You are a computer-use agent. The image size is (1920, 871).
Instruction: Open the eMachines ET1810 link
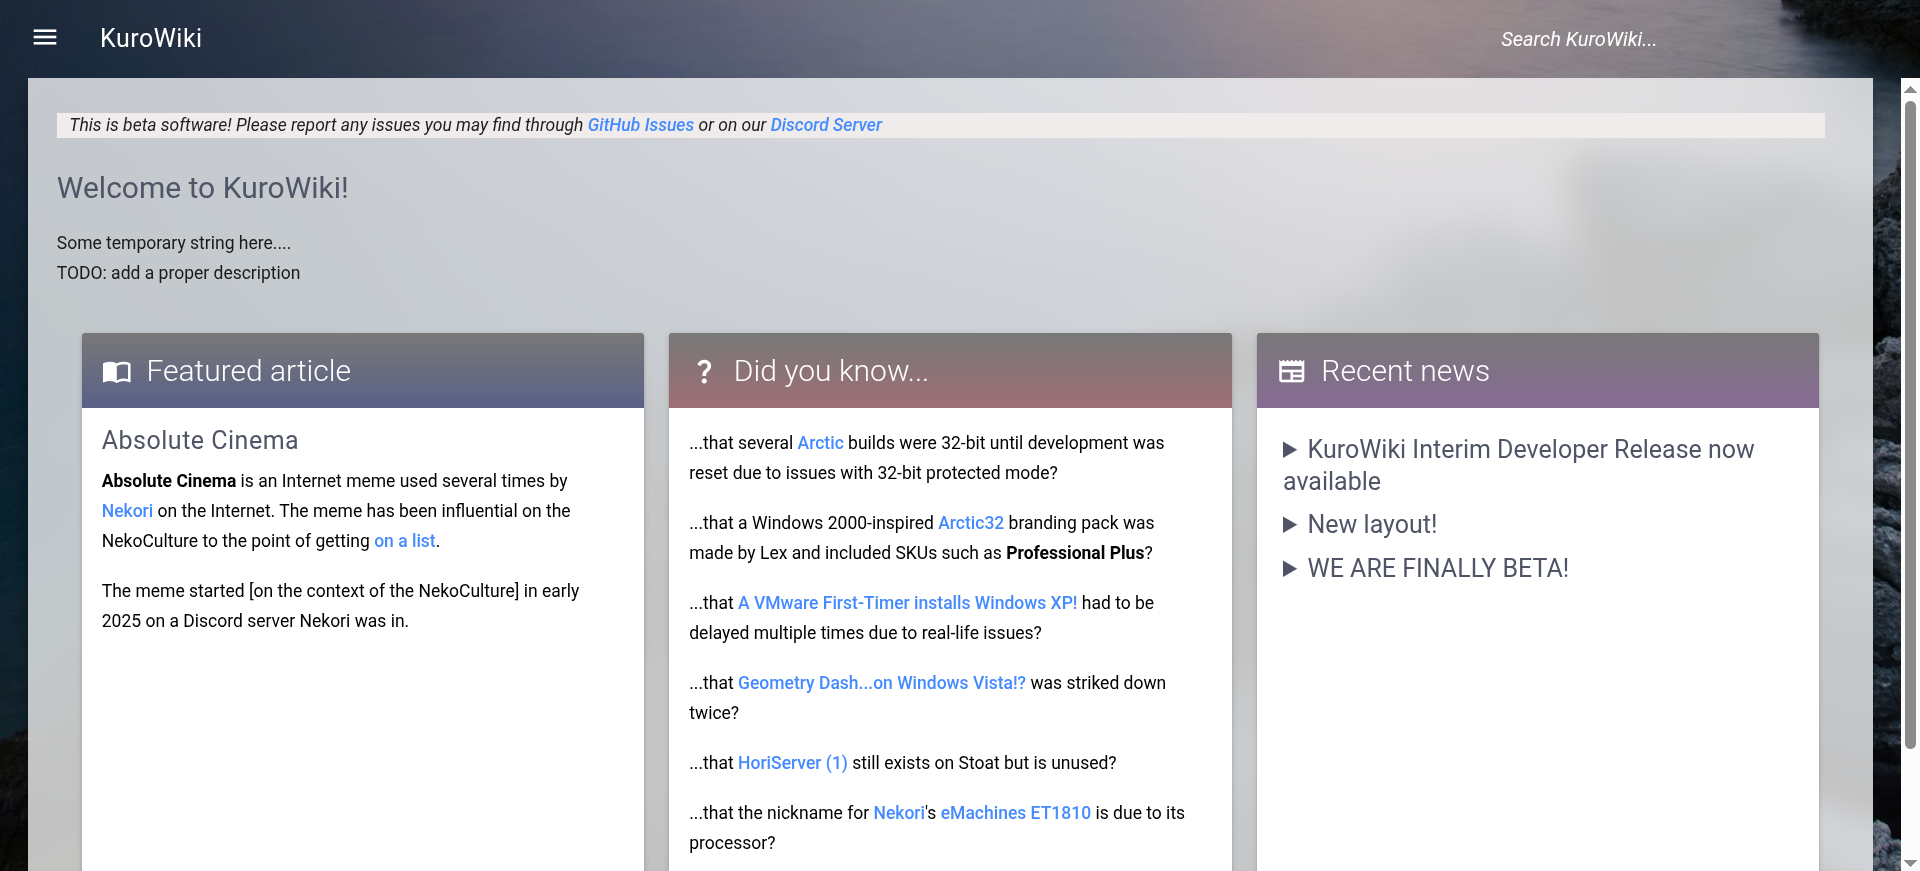[1015, 813]
